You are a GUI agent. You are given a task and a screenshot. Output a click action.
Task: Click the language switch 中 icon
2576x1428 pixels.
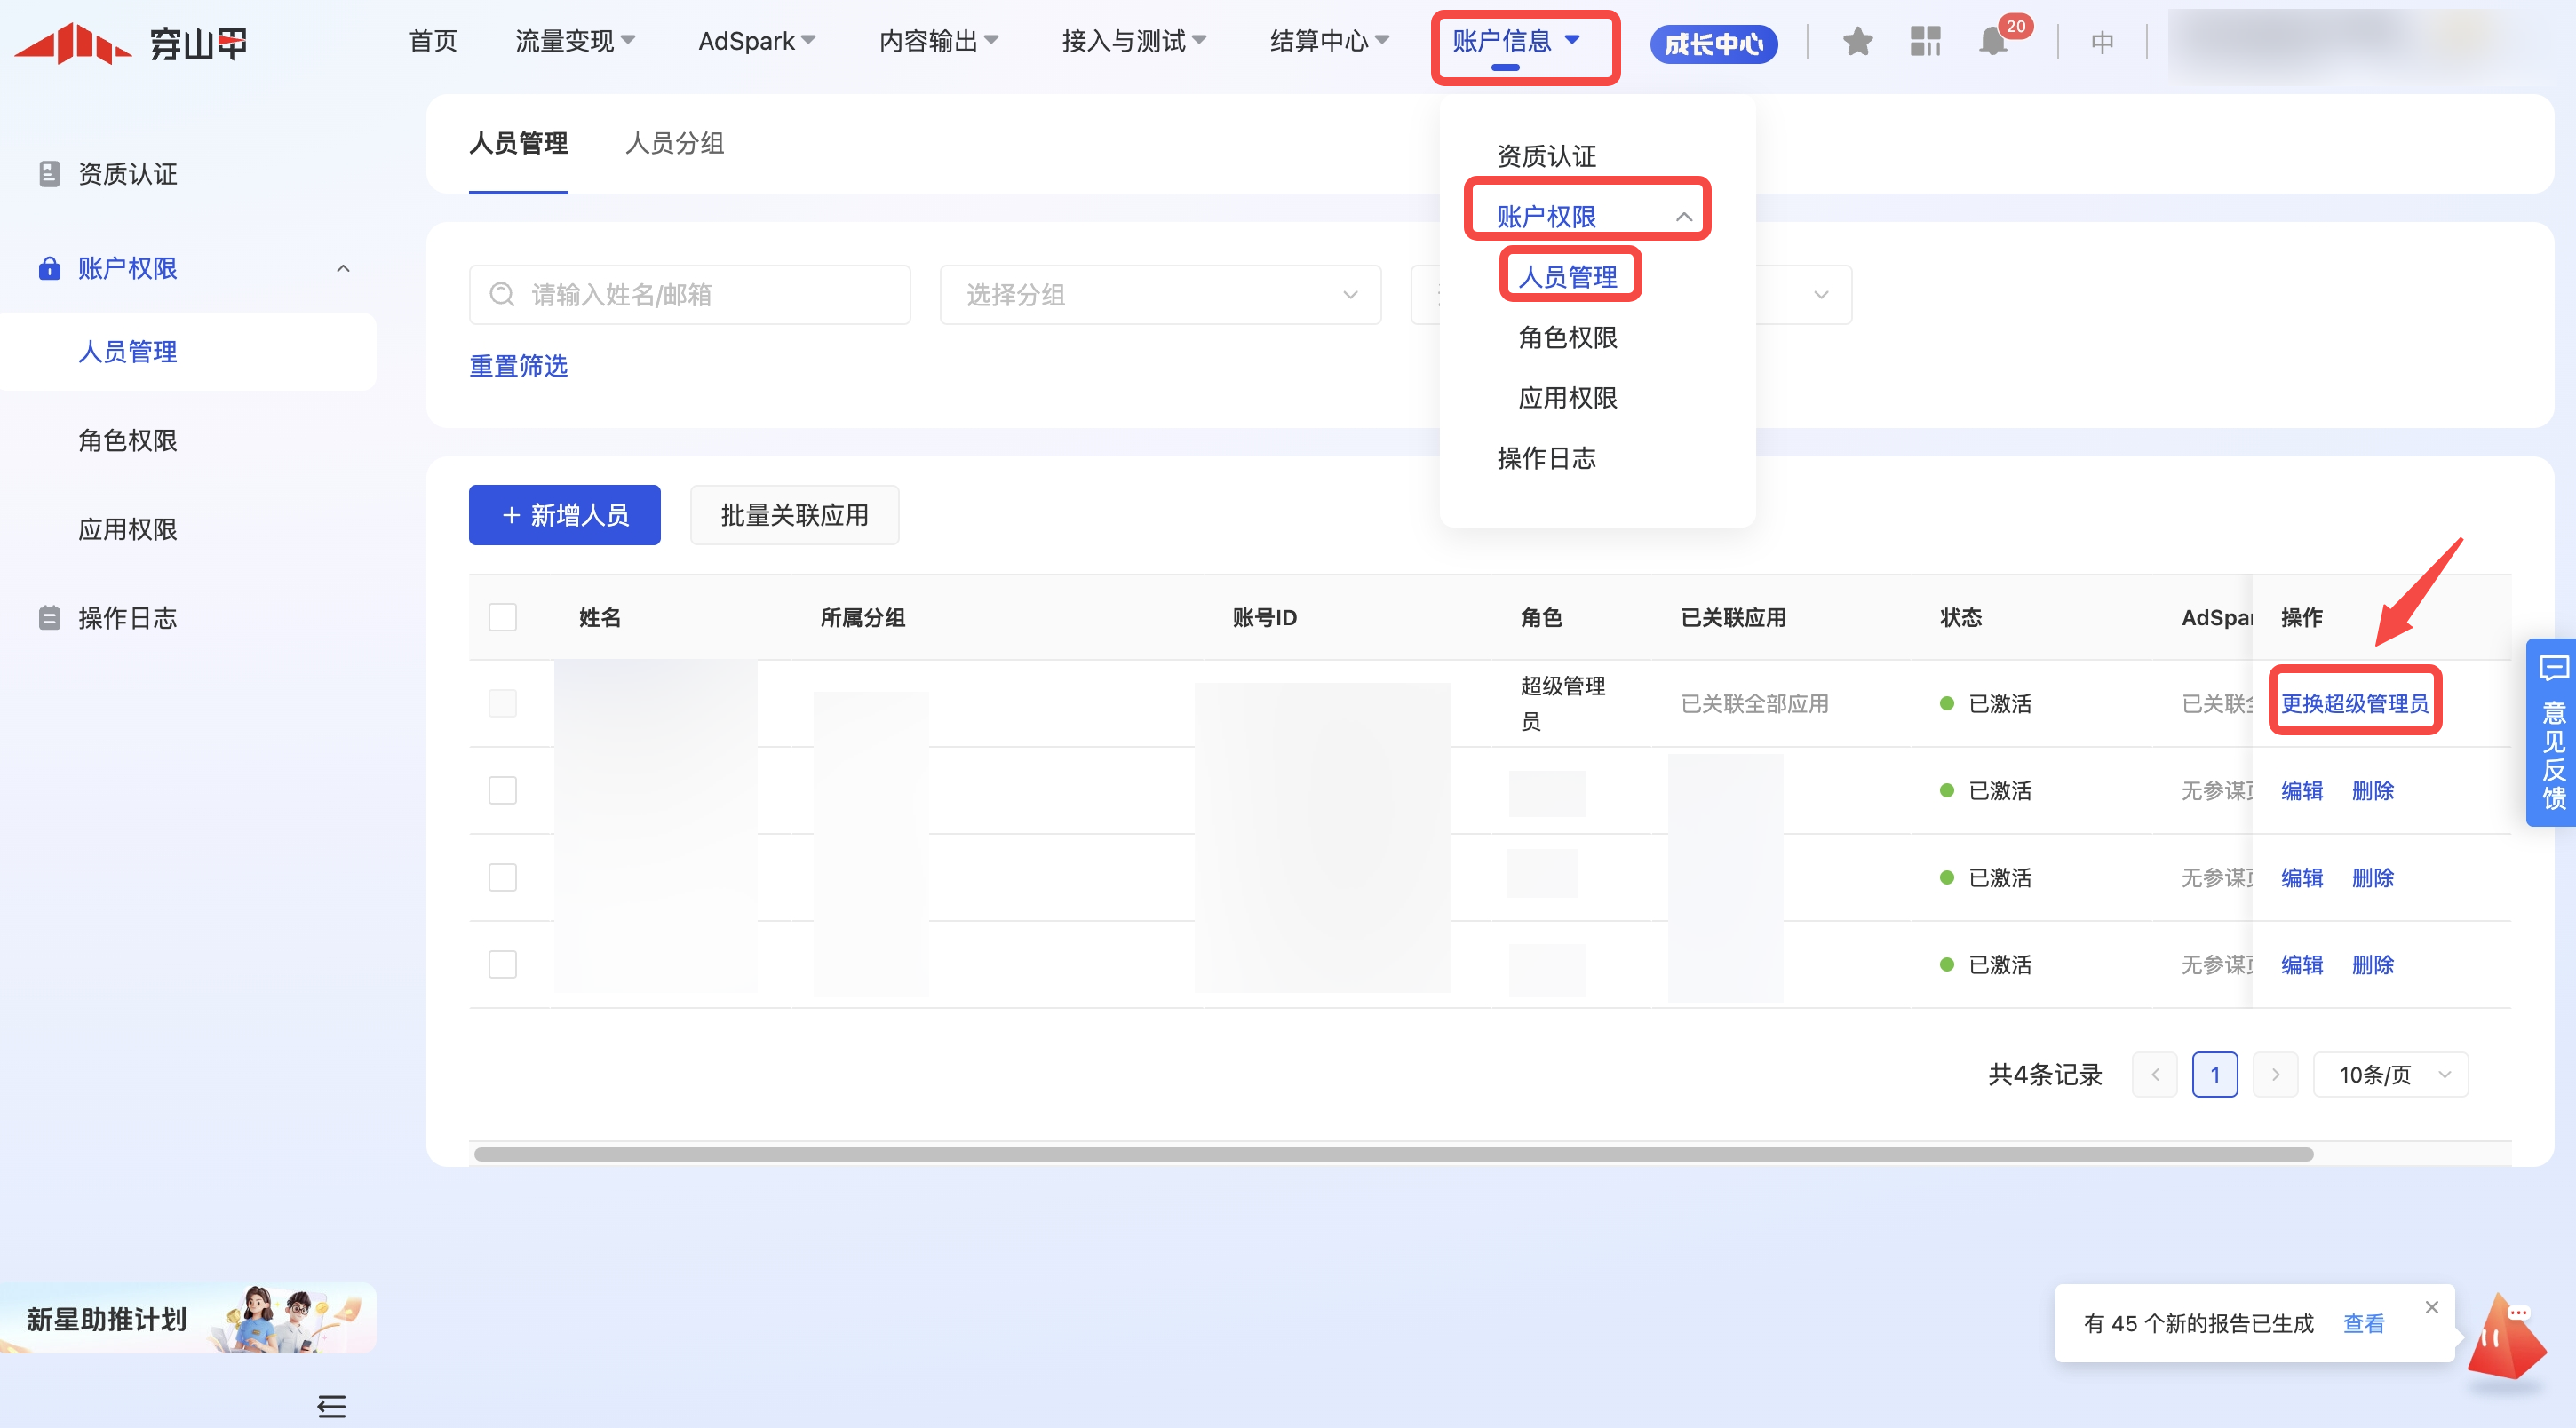coord(2102,42)
